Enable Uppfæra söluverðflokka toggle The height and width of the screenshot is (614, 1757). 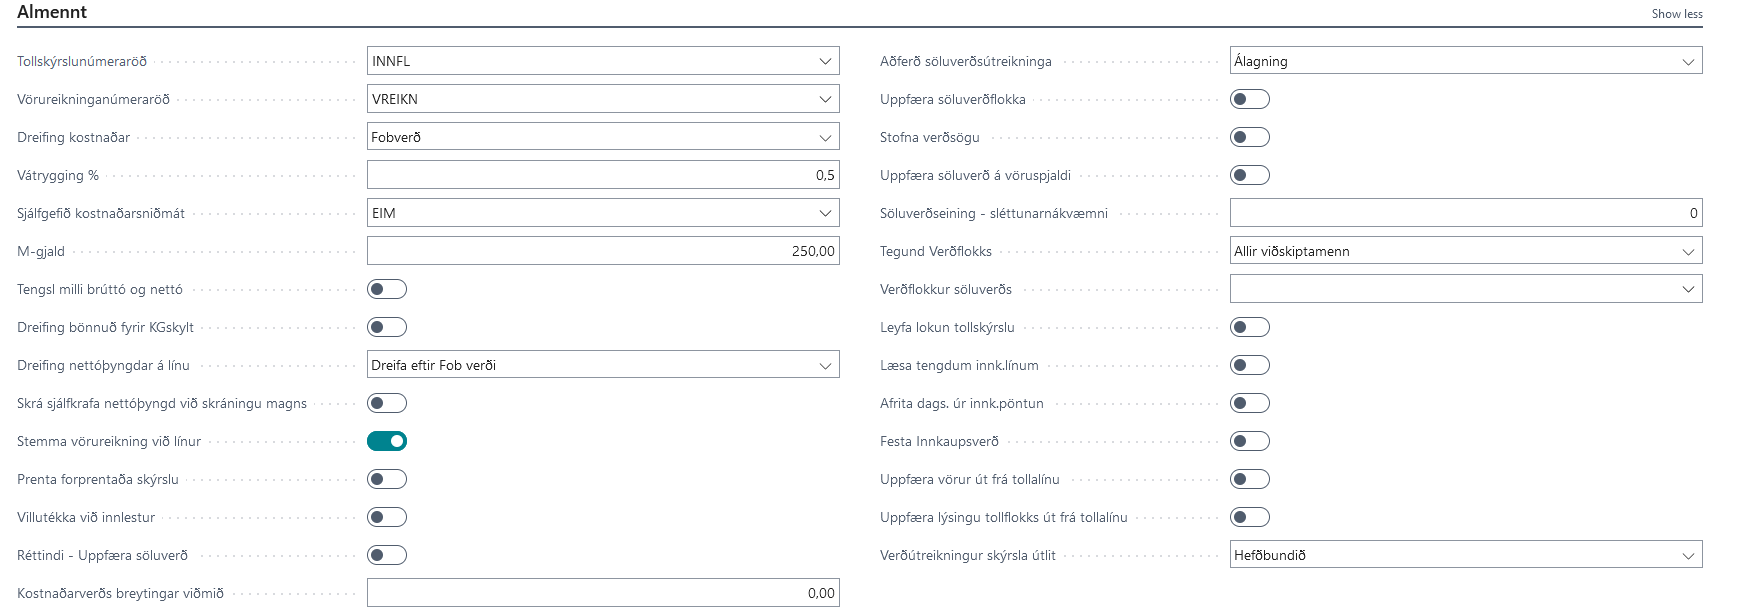[x=1249, y=99]
